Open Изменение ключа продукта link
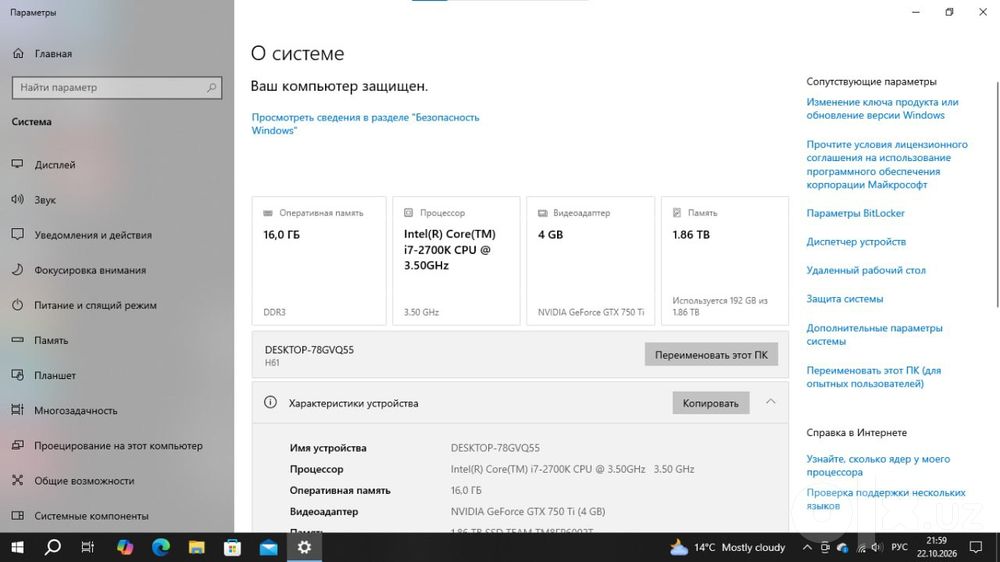Screen dimensions: 1000x562 pos(882,108)
